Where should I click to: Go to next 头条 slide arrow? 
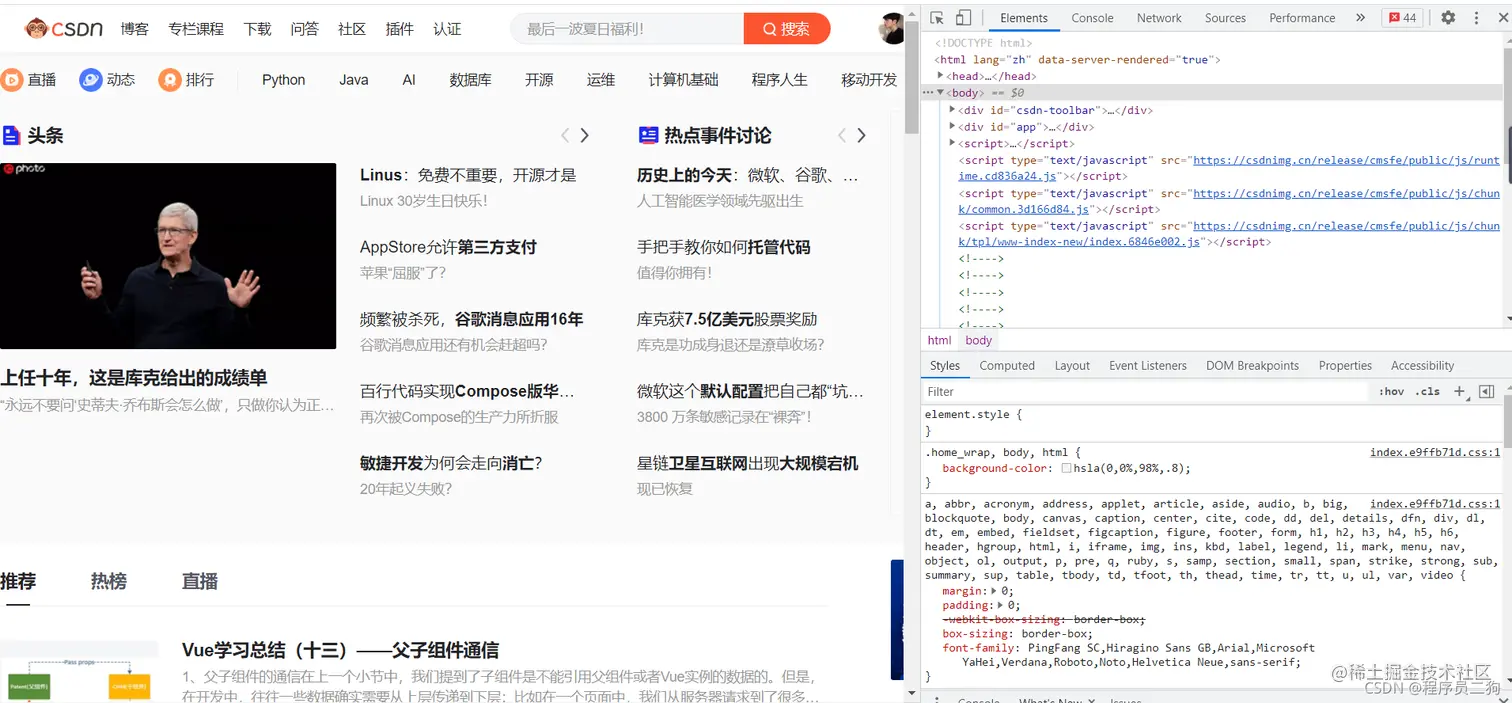point(585,135)
